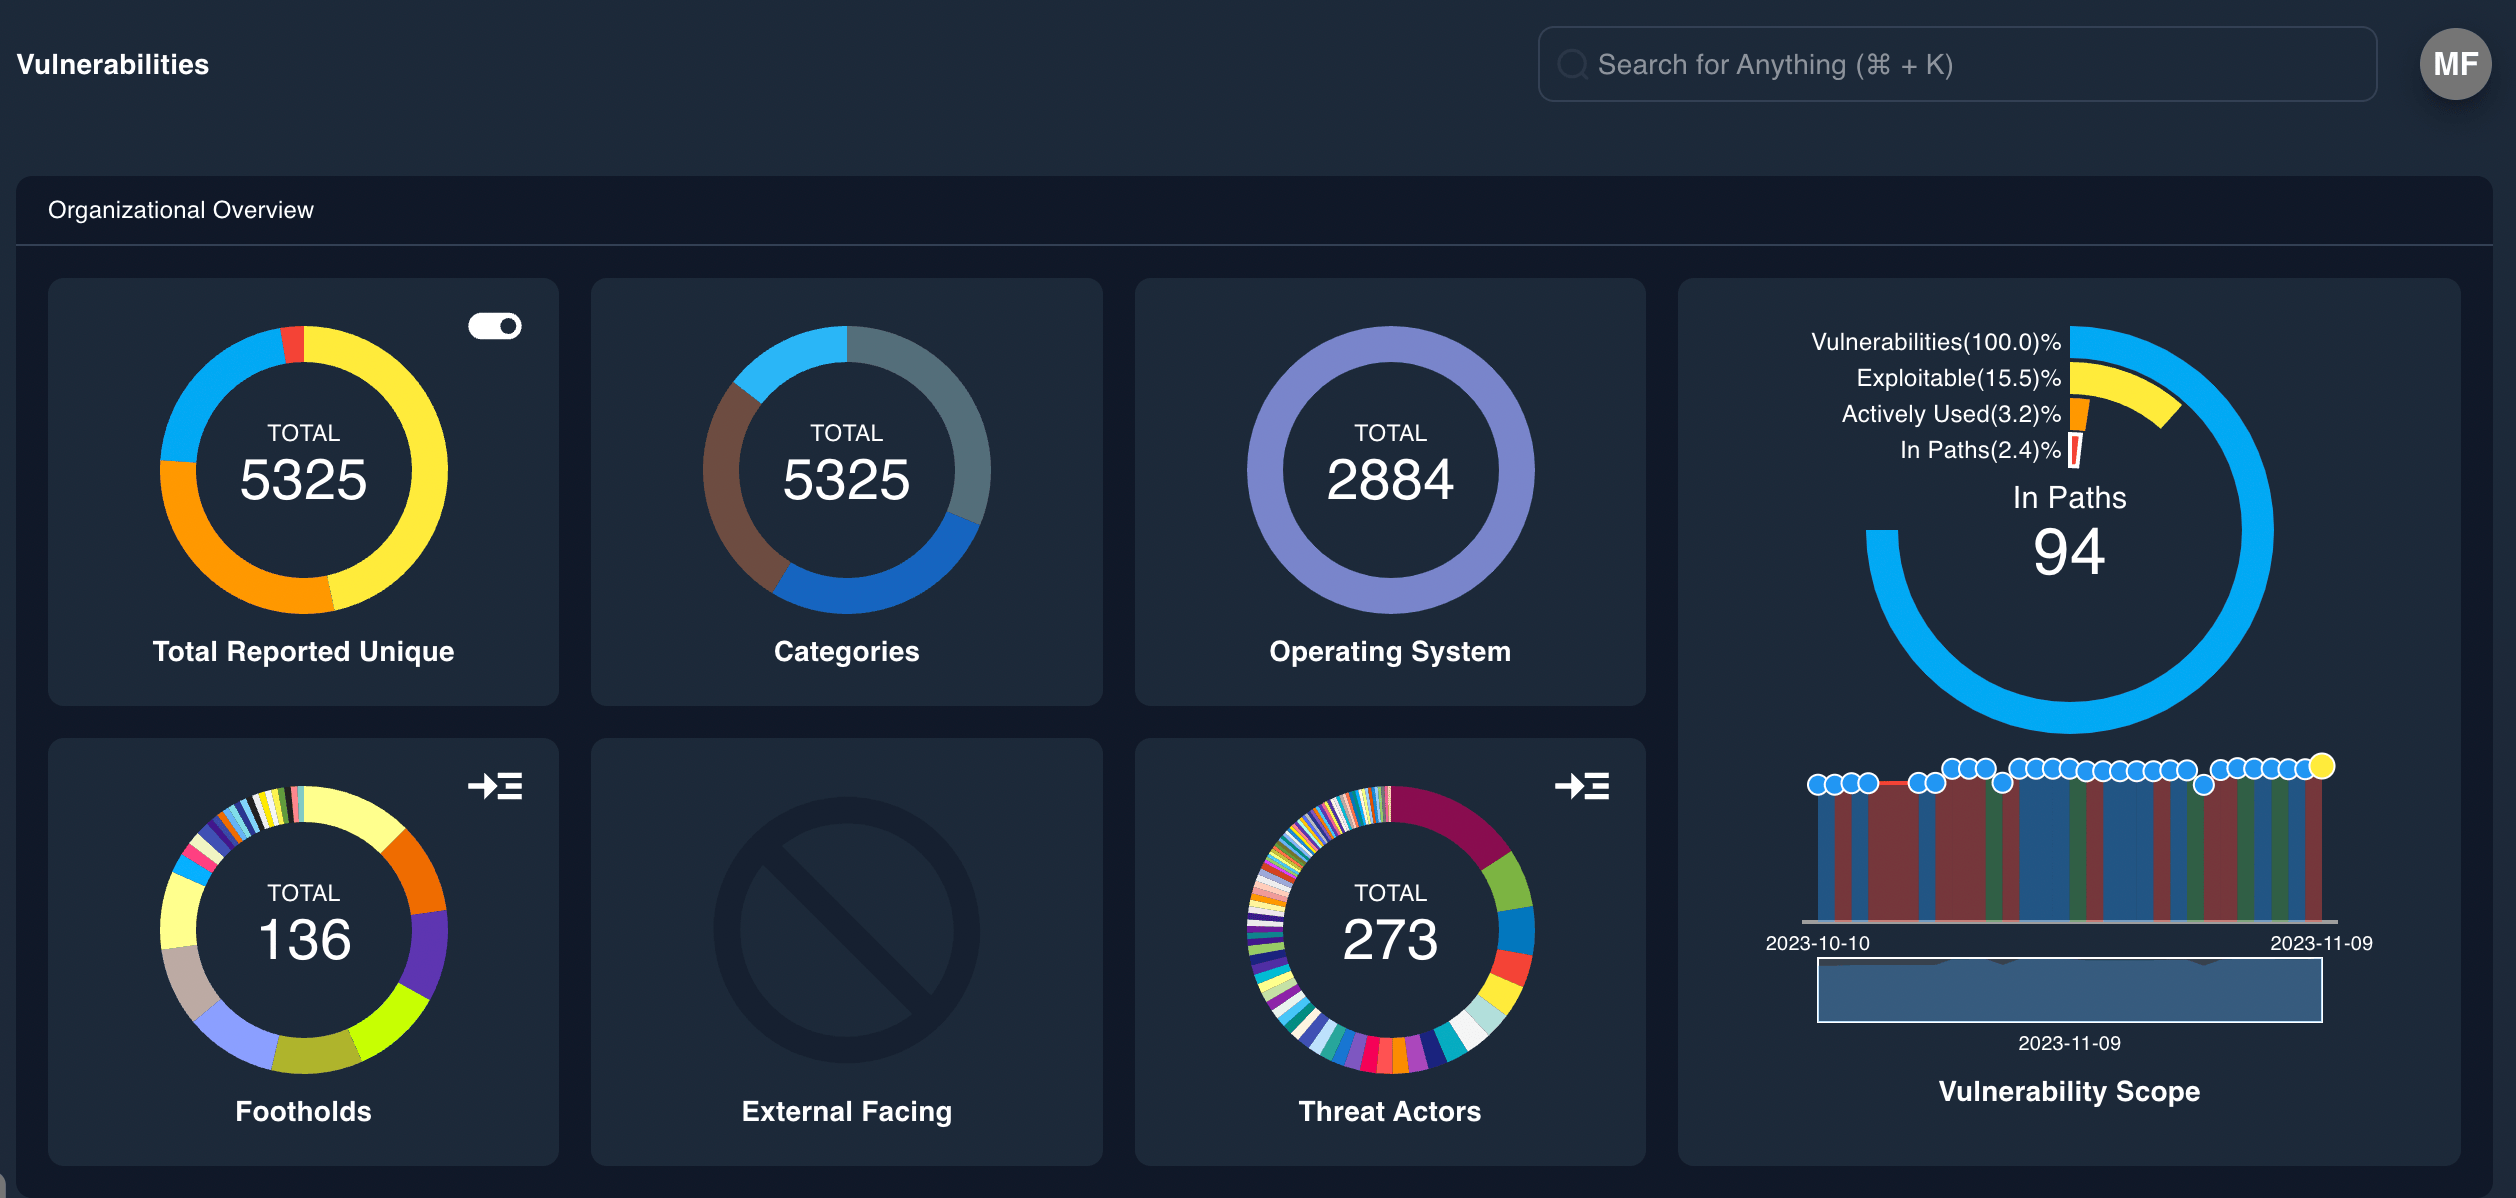This screenshot has width=2516, height=1198.
Task: Click the search magnifier icon in search bar
Action: (x=1573, y=64)
